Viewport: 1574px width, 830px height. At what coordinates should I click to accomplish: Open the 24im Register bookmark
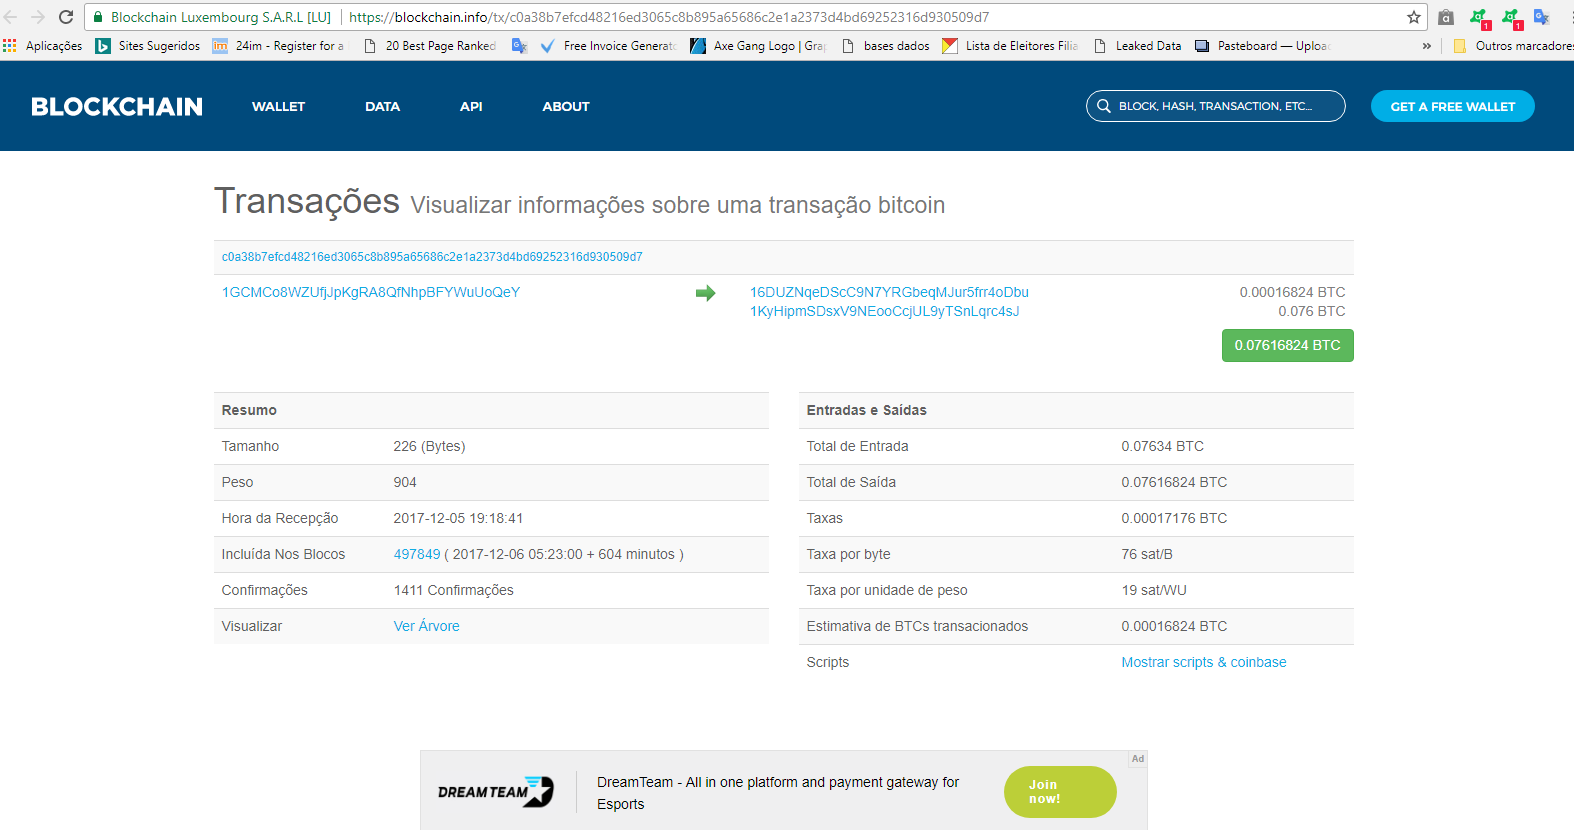pos(278,46)
